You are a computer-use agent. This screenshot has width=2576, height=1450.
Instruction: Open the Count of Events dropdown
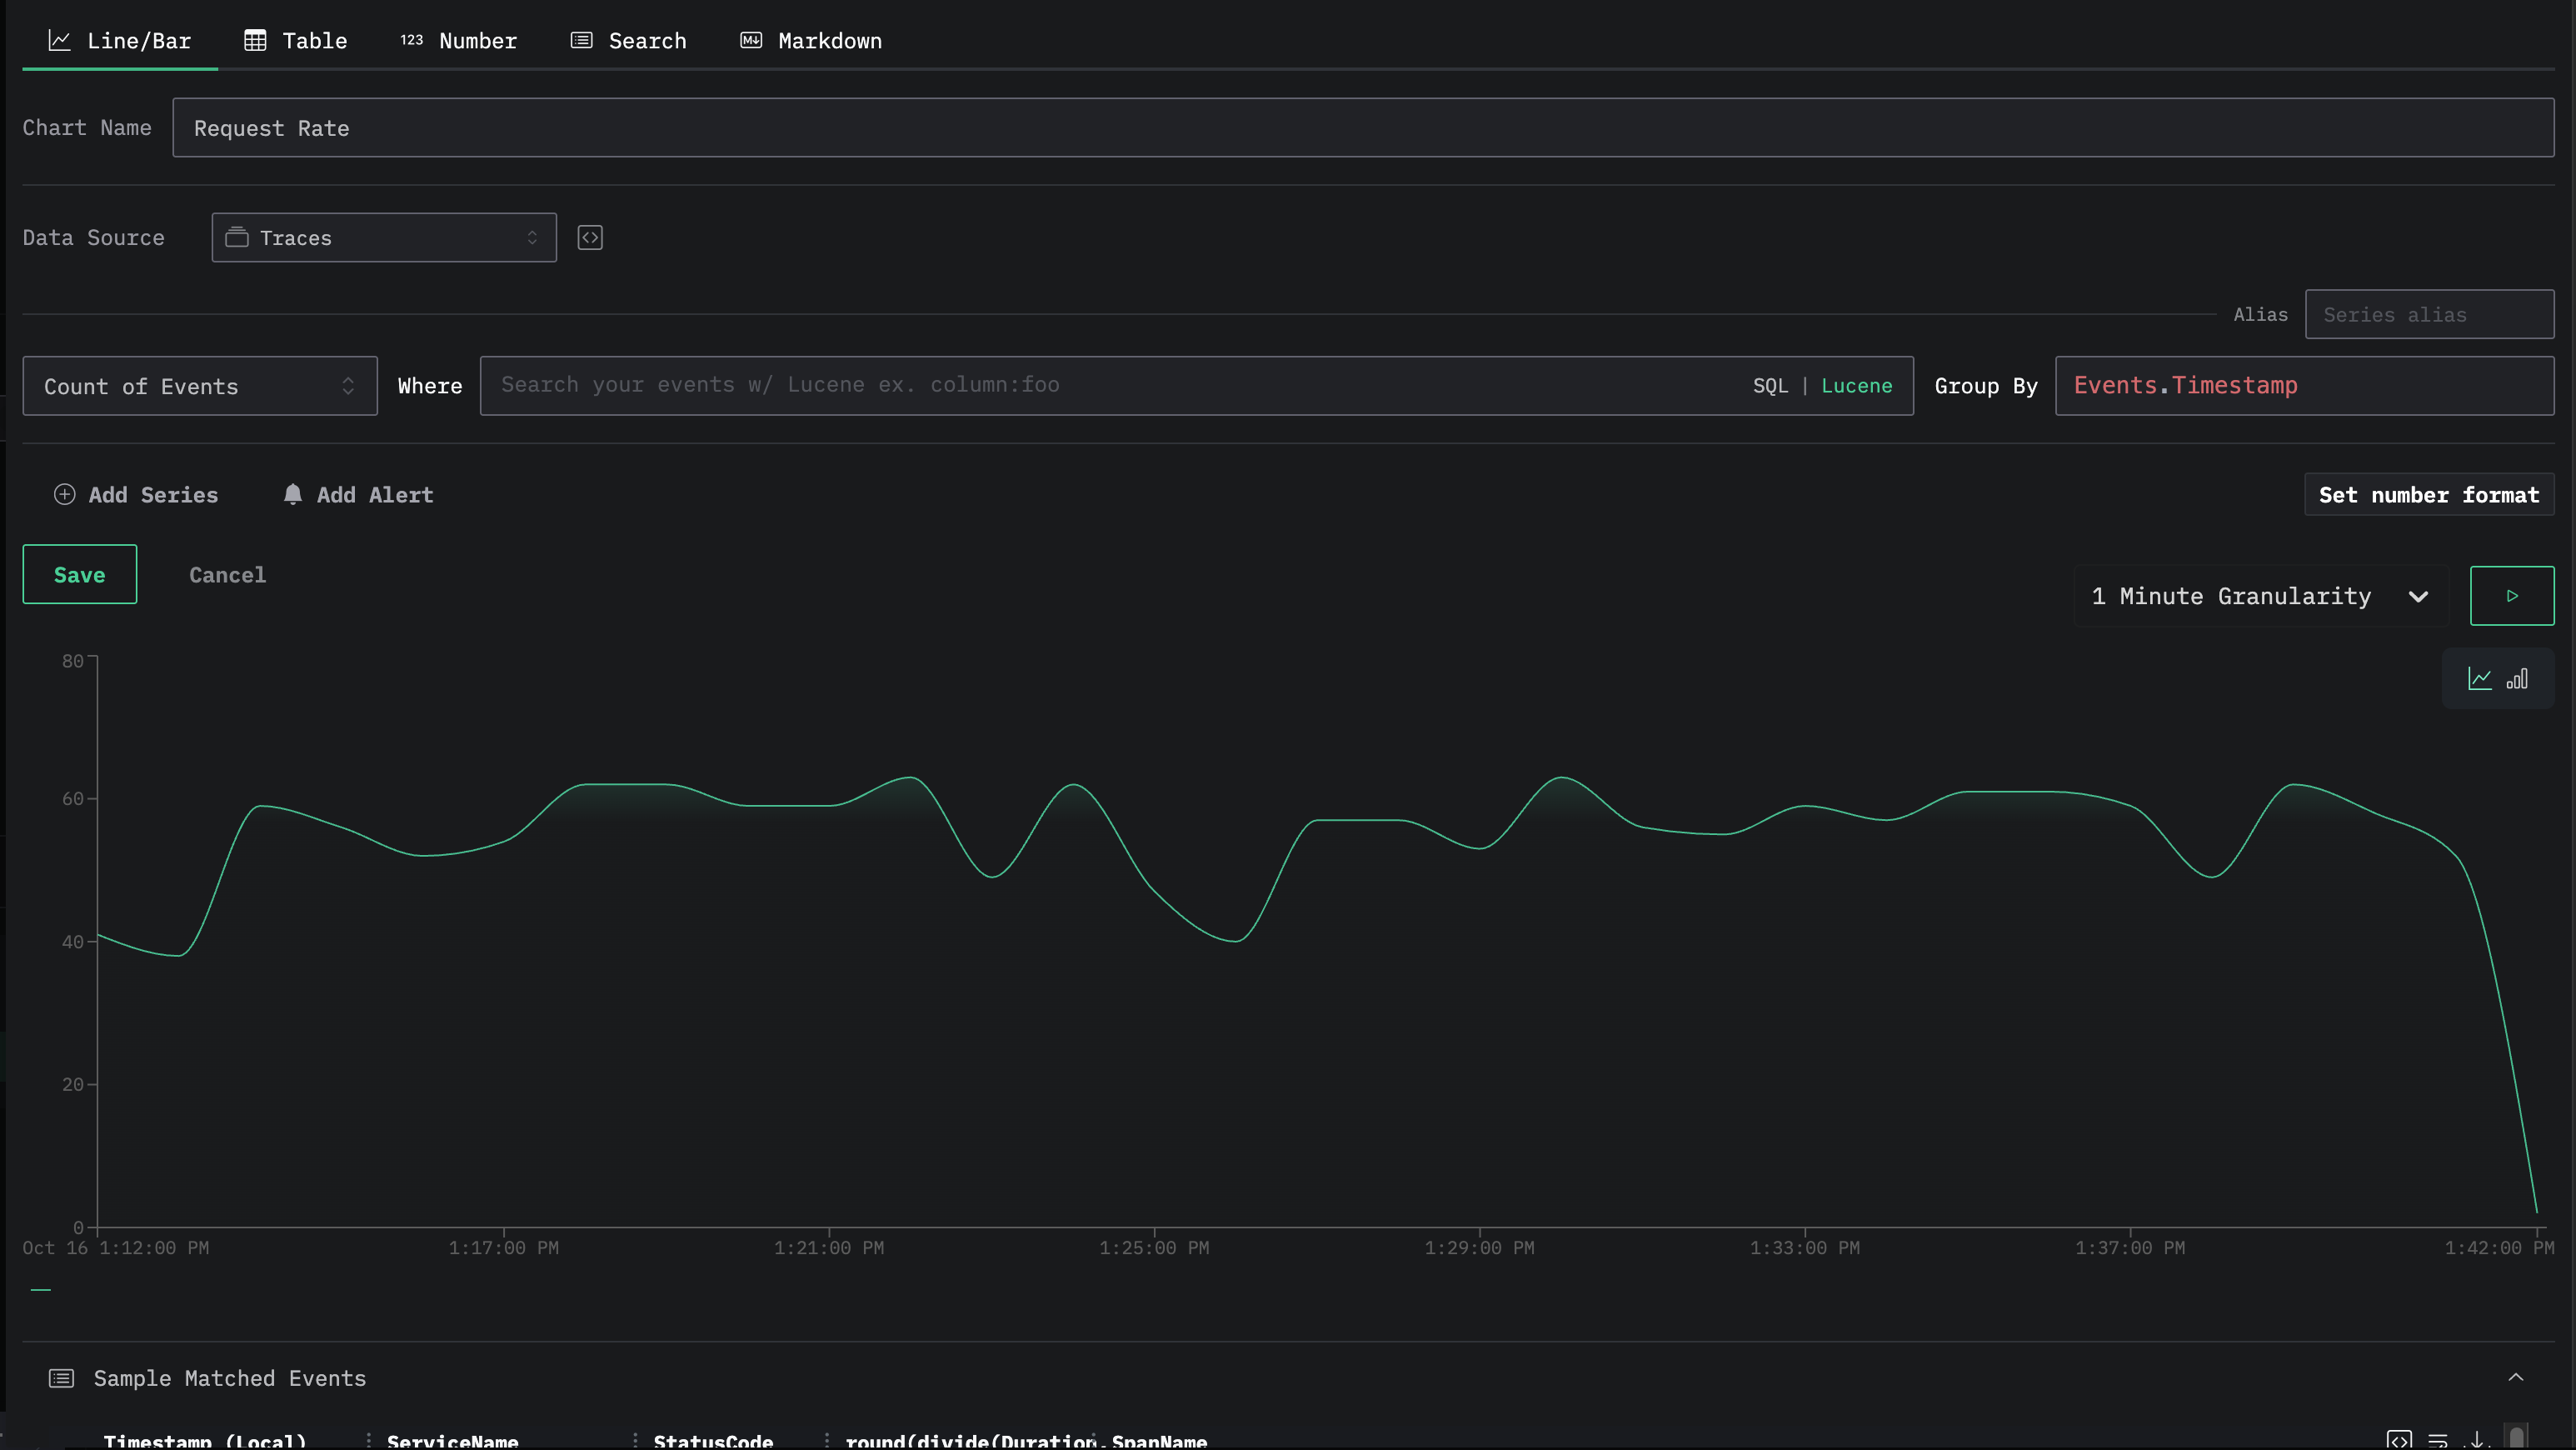click(200, 386)
